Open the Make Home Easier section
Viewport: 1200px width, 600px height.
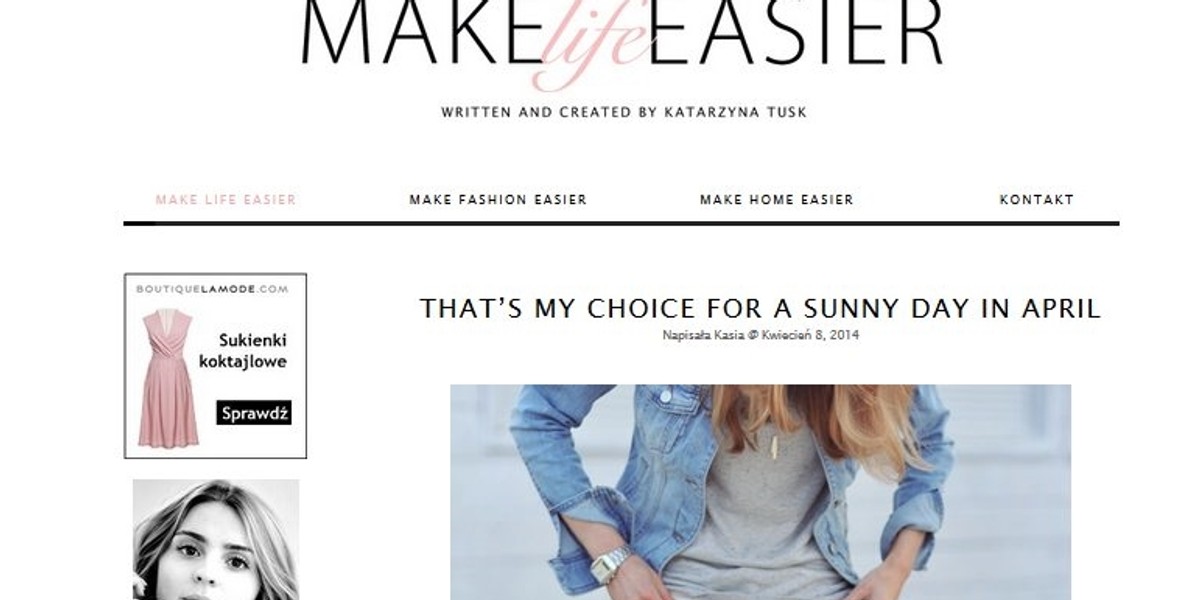[x=777, y=199]
